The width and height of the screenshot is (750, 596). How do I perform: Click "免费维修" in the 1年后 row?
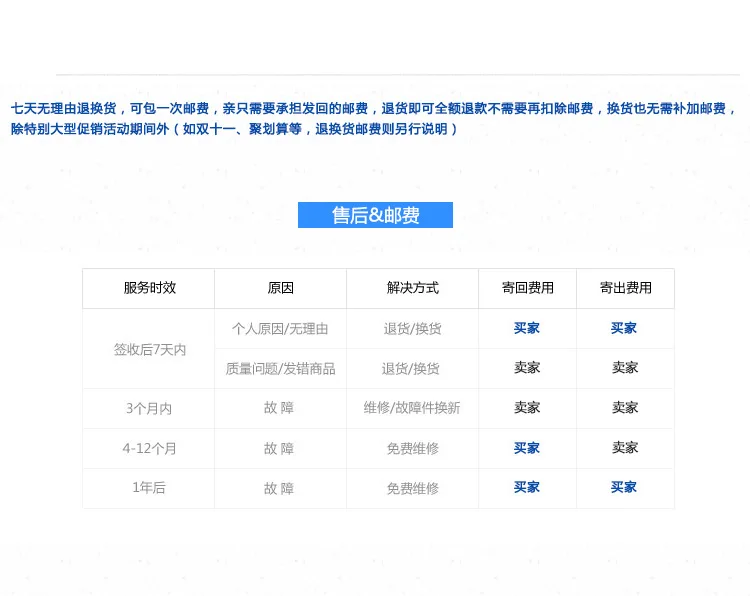point(413,488)
